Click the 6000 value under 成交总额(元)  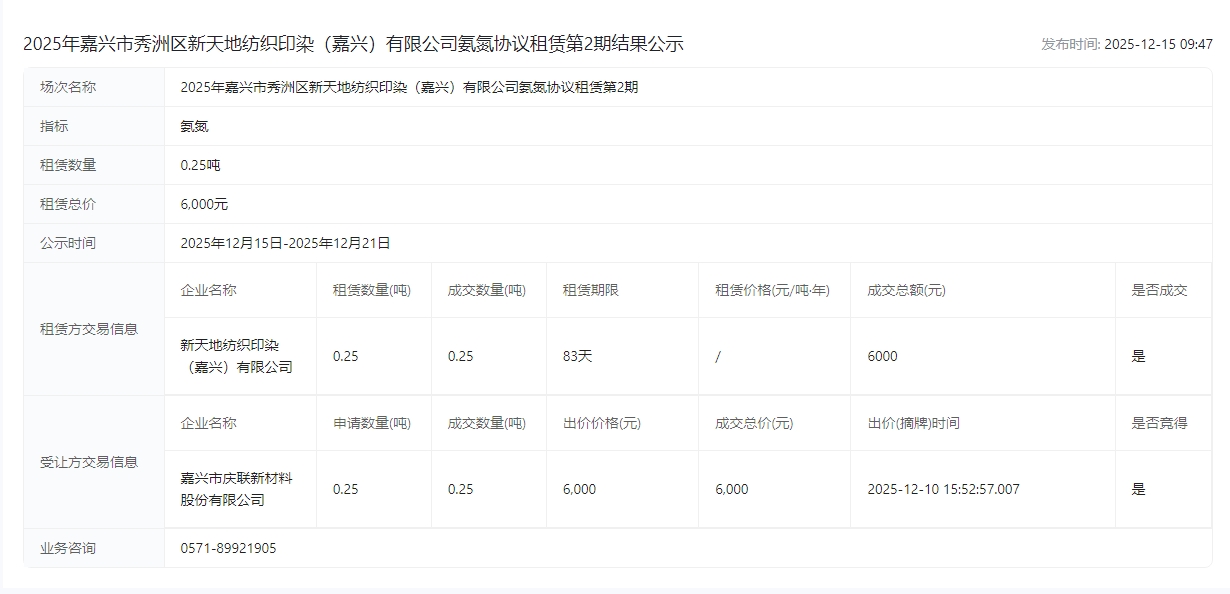click(882, 356)
